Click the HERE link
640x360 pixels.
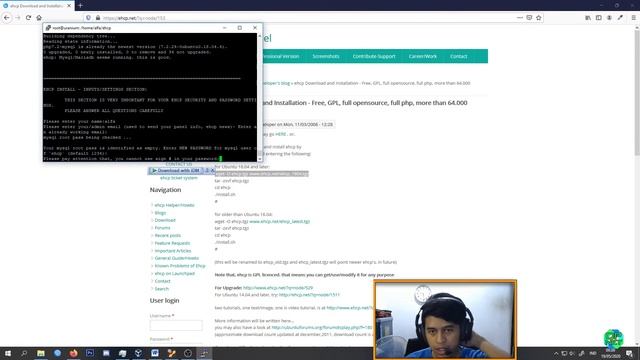tap(280, 134)
